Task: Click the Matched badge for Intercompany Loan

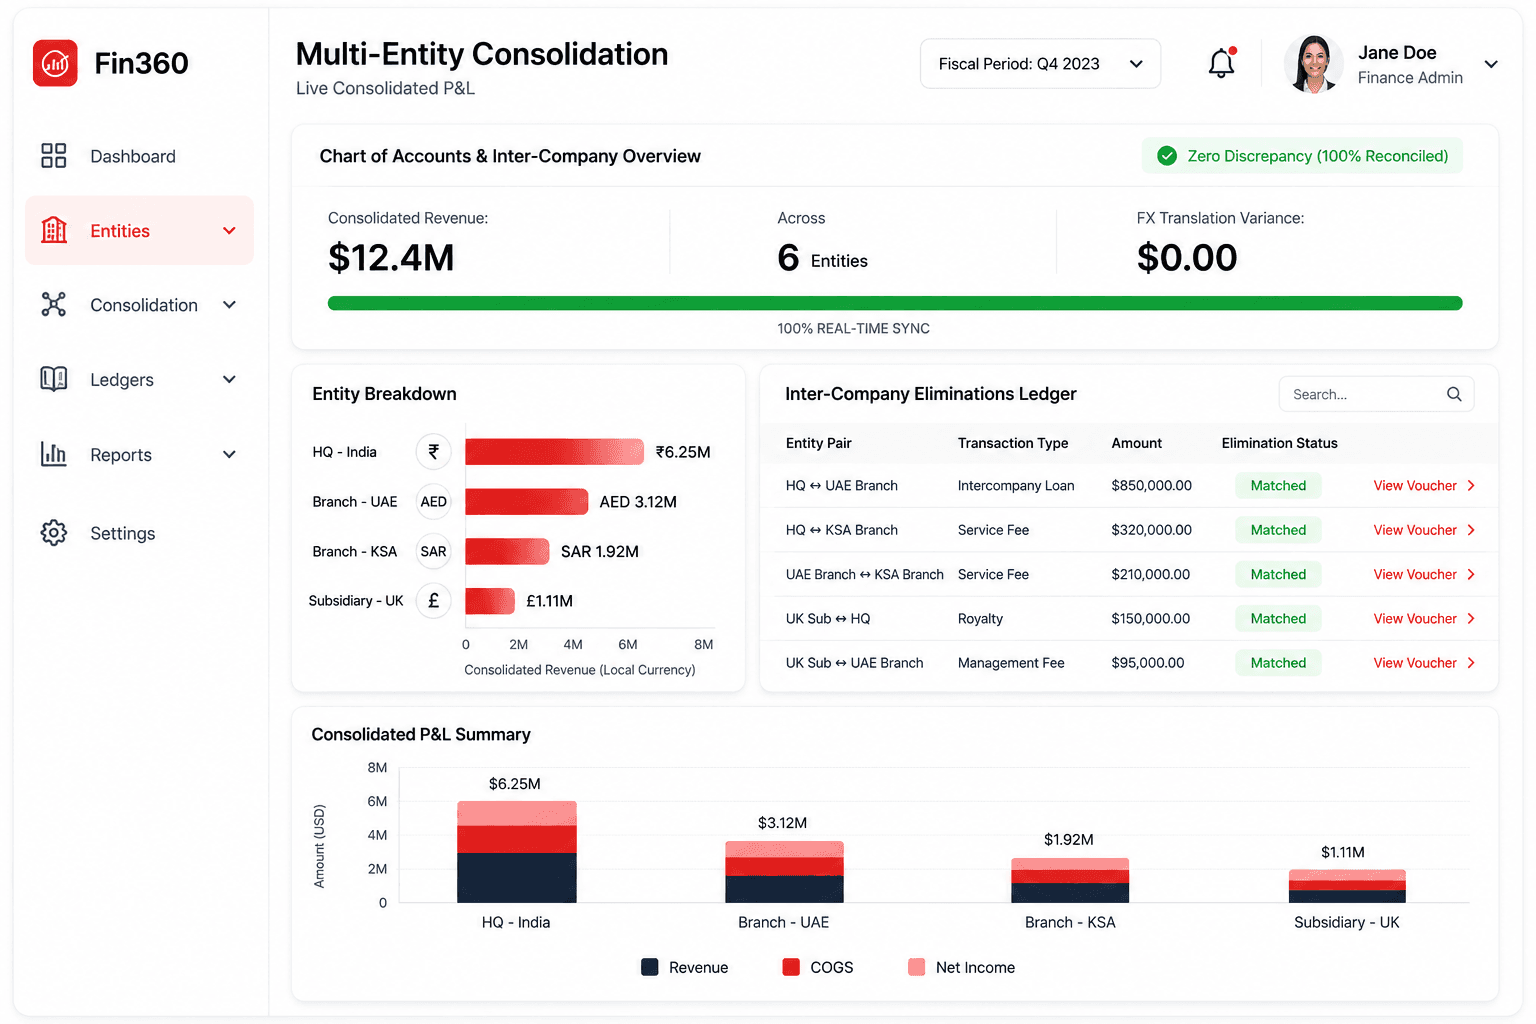Action: tap(1278, 486)
